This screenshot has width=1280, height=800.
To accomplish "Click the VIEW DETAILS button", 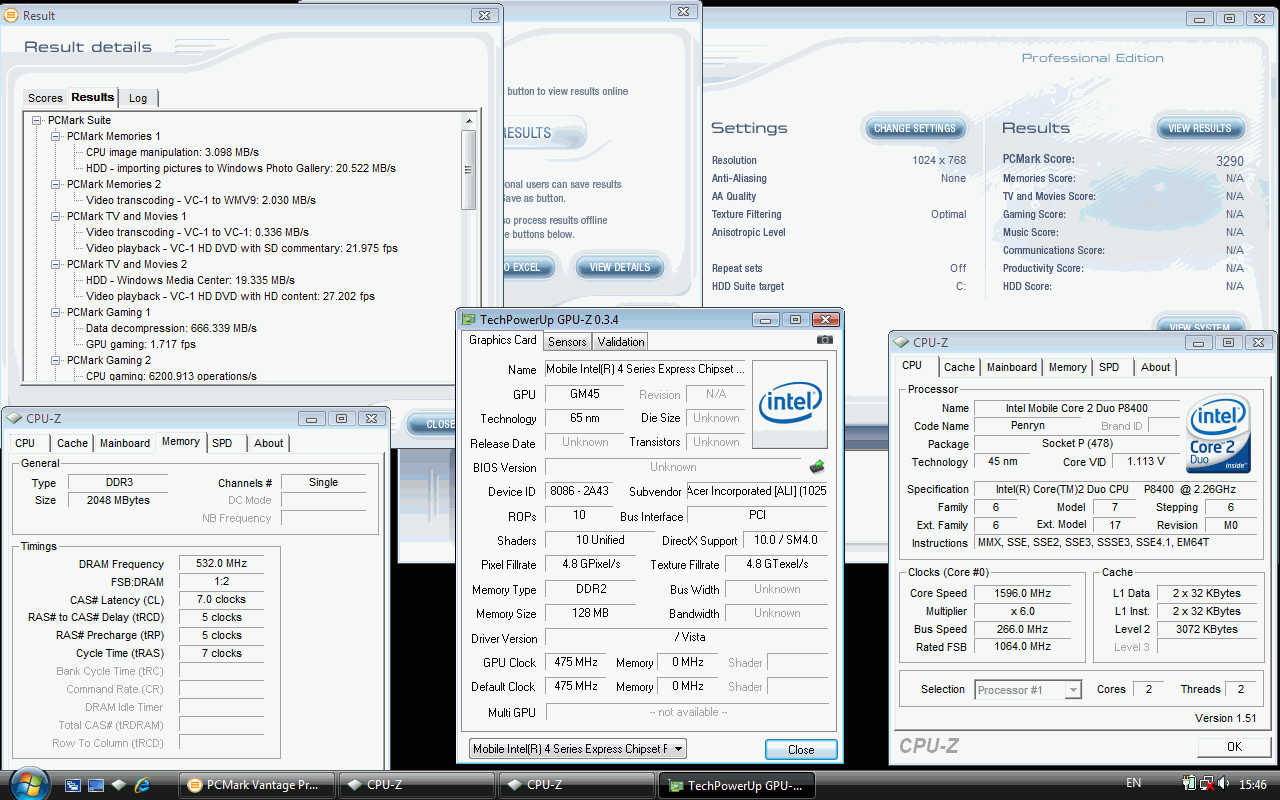I will (620, 267).
